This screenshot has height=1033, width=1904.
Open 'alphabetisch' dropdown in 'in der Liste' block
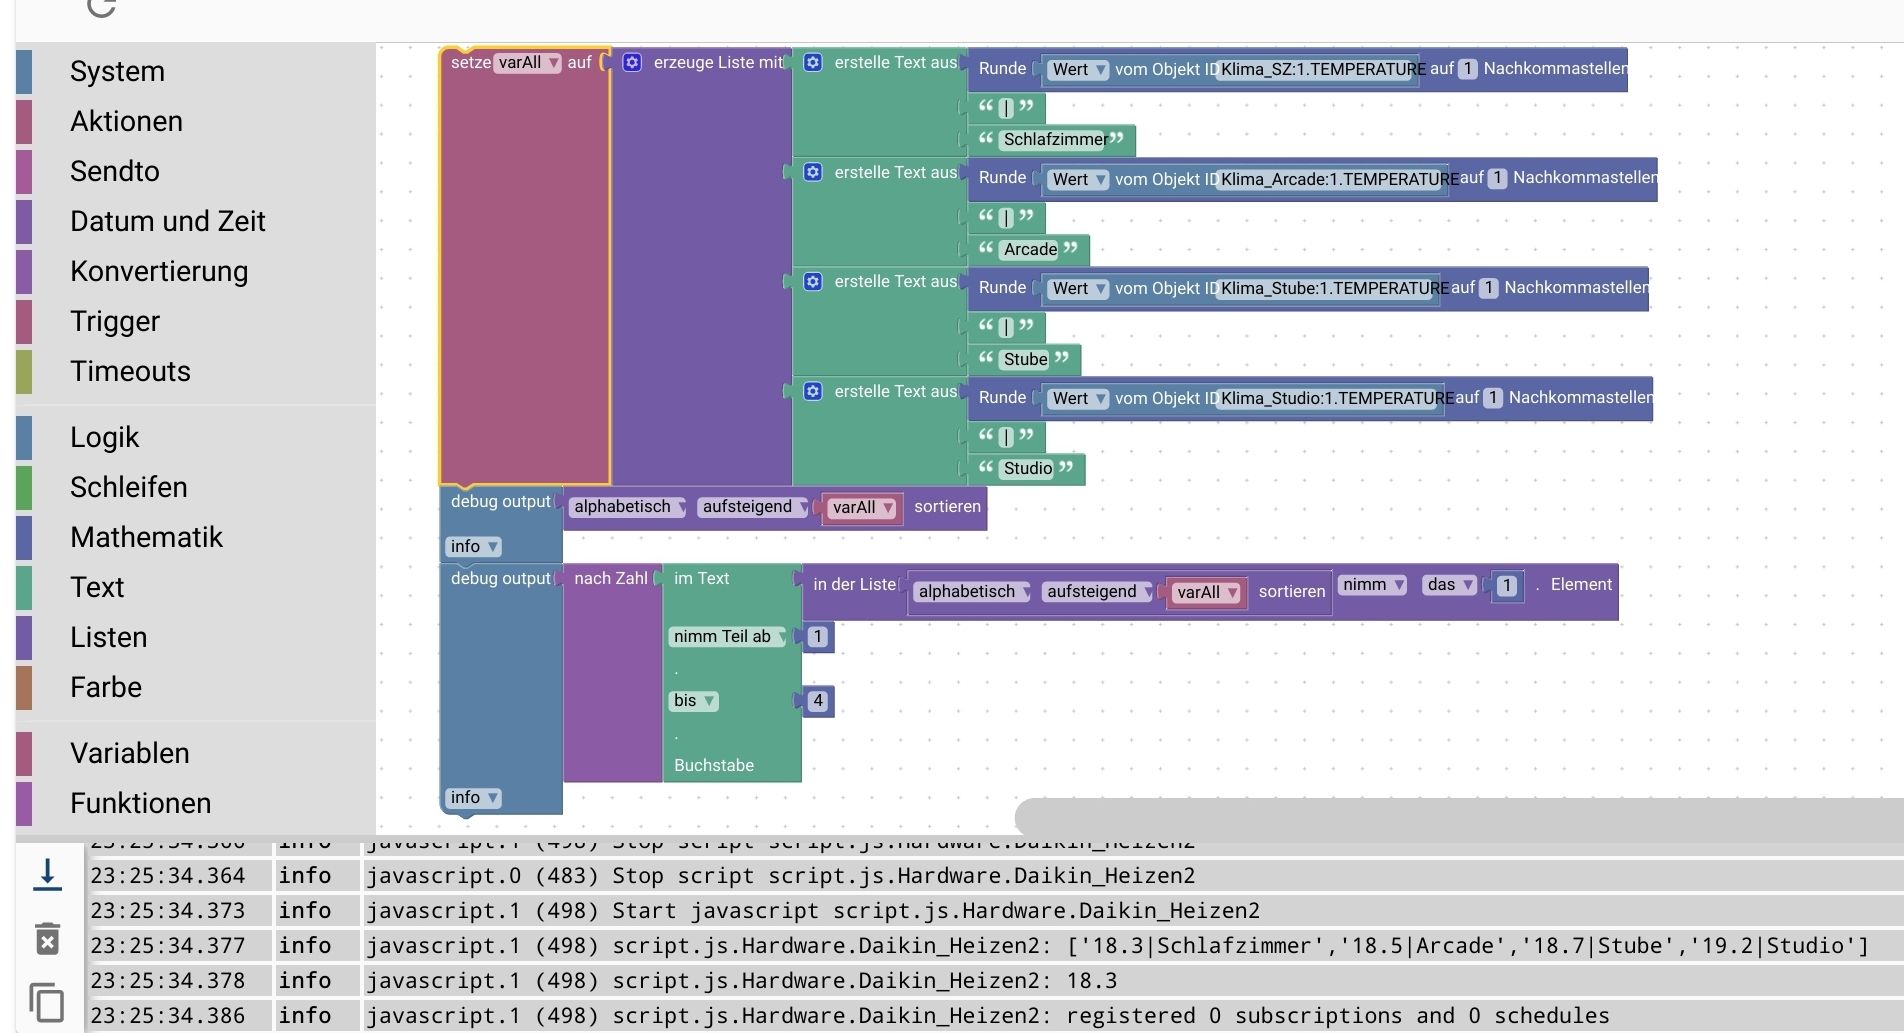(973, 591)
